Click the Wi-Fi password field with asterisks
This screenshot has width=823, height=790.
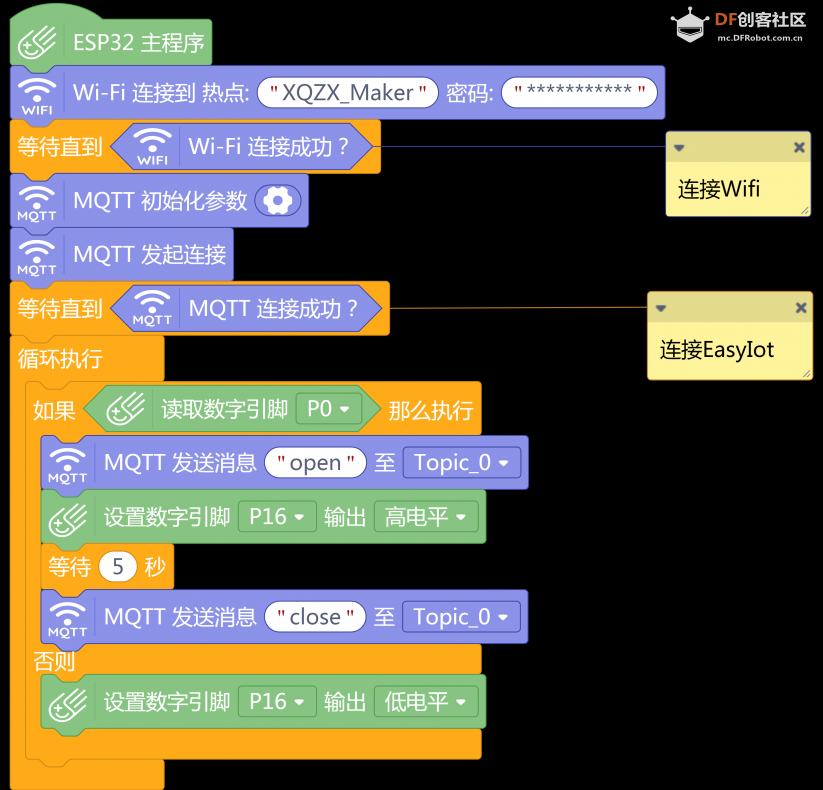(x=579, y=93)
